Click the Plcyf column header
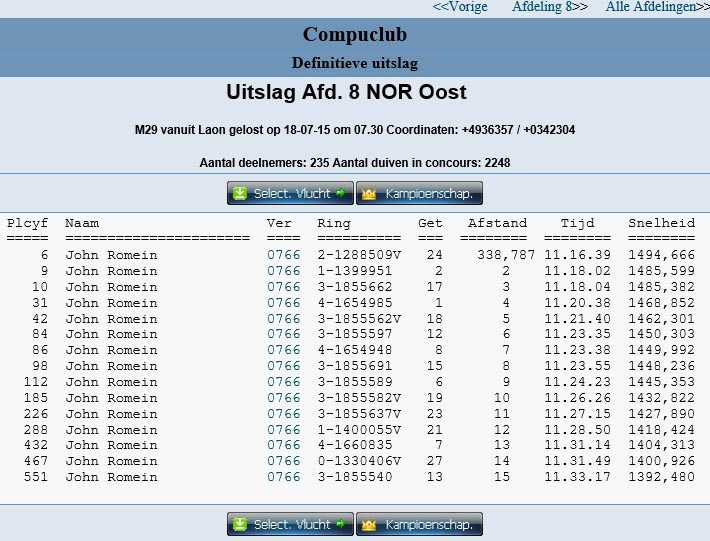710x541 pixels. point(27,223)
